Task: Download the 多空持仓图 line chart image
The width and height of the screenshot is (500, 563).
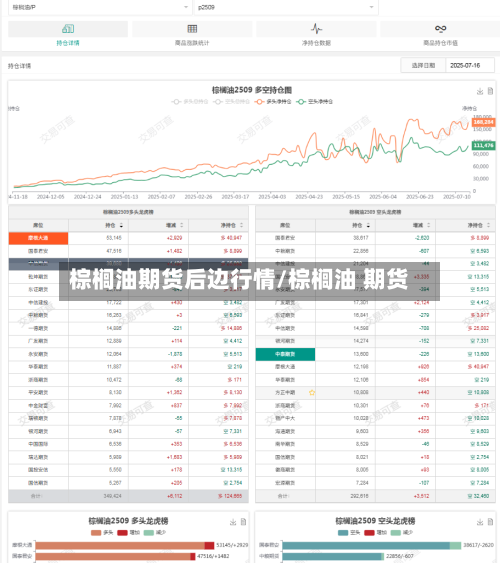Action: coord(480,91)
